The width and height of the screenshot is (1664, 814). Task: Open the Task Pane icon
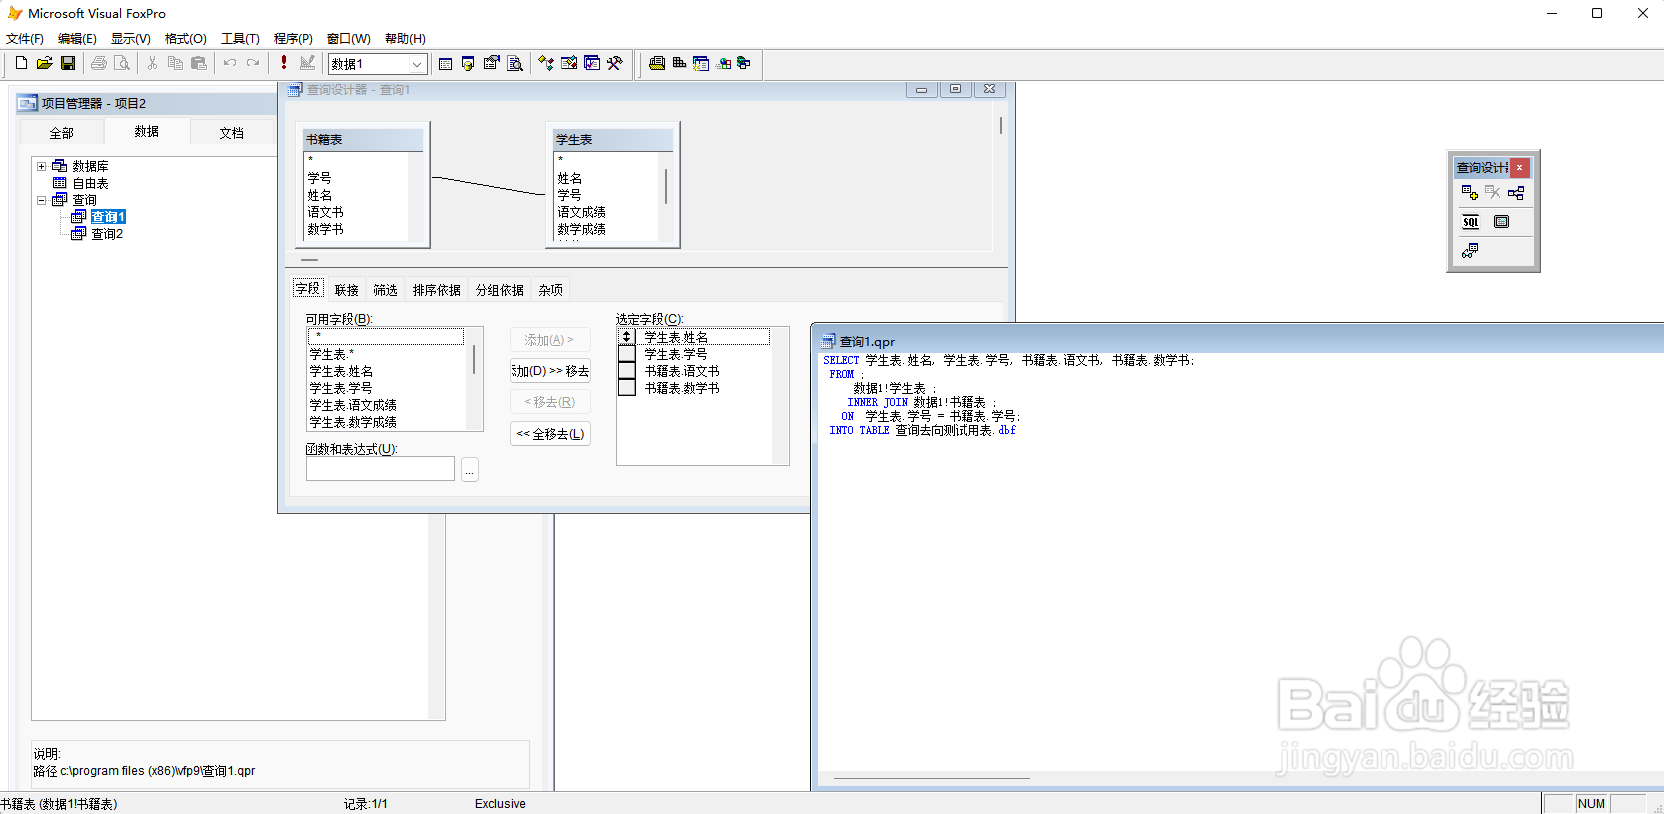(x=592, y=63)
